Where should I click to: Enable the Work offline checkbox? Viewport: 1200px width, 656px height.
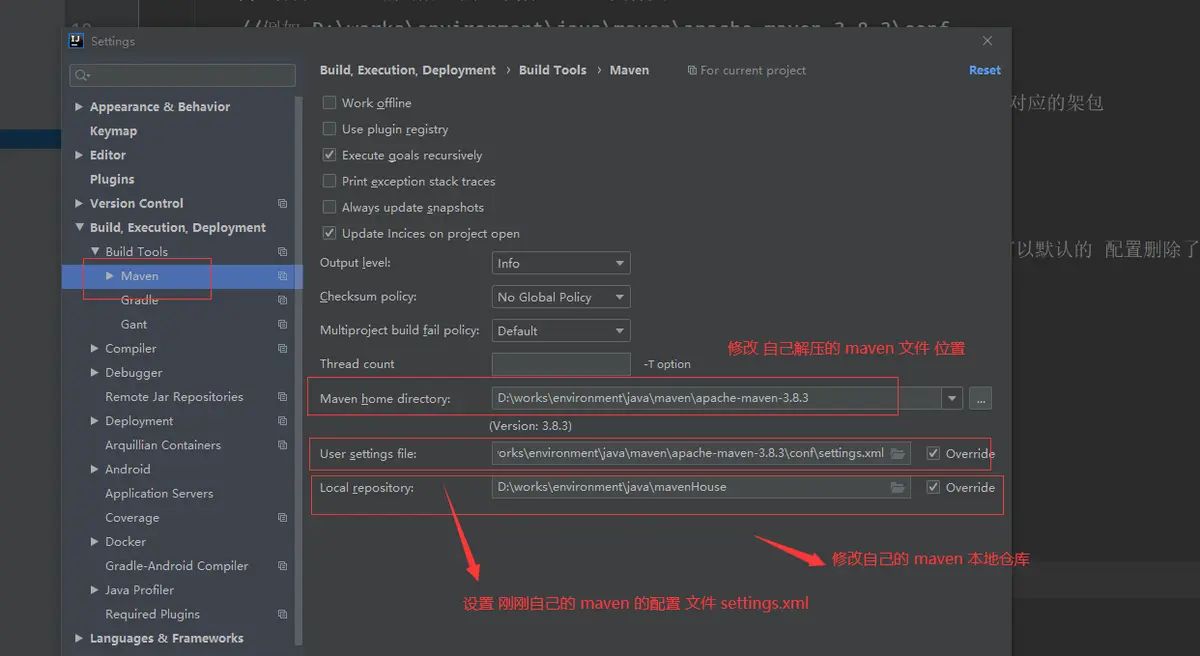point(329,103)
